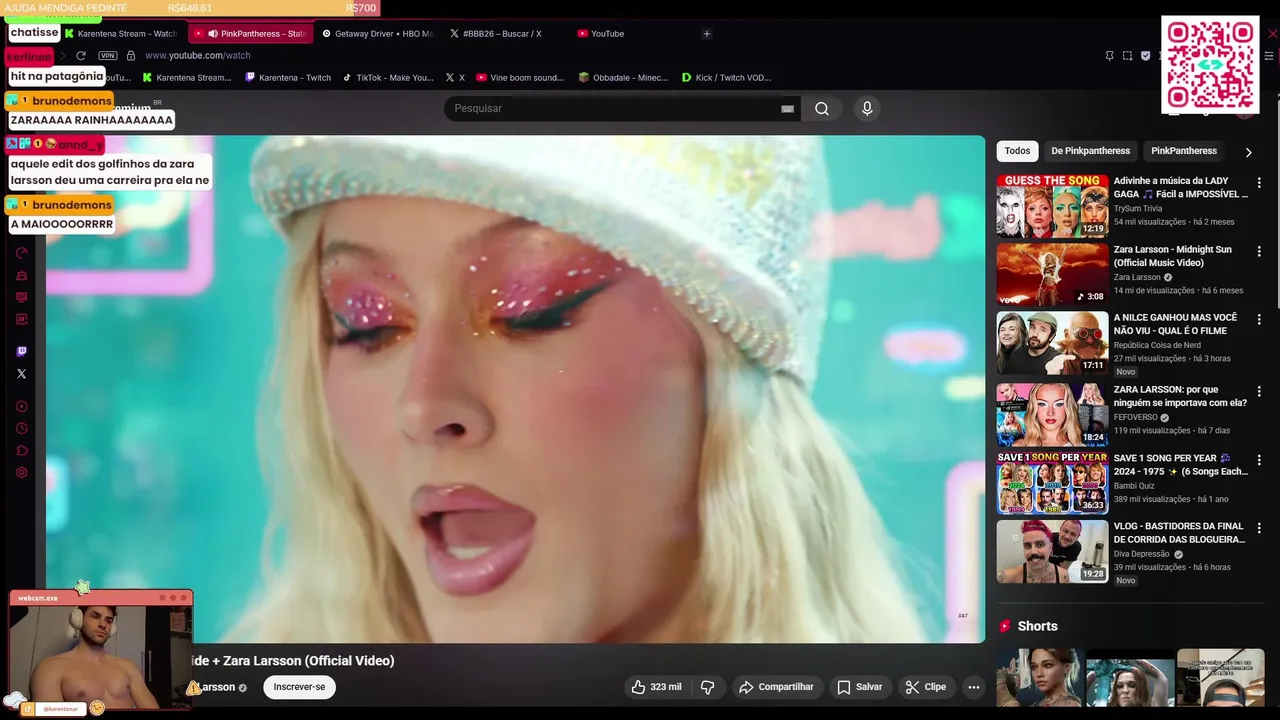Open the GX Mods sidebar icon
Viewport: 1280px width, 720px height.
22,319
